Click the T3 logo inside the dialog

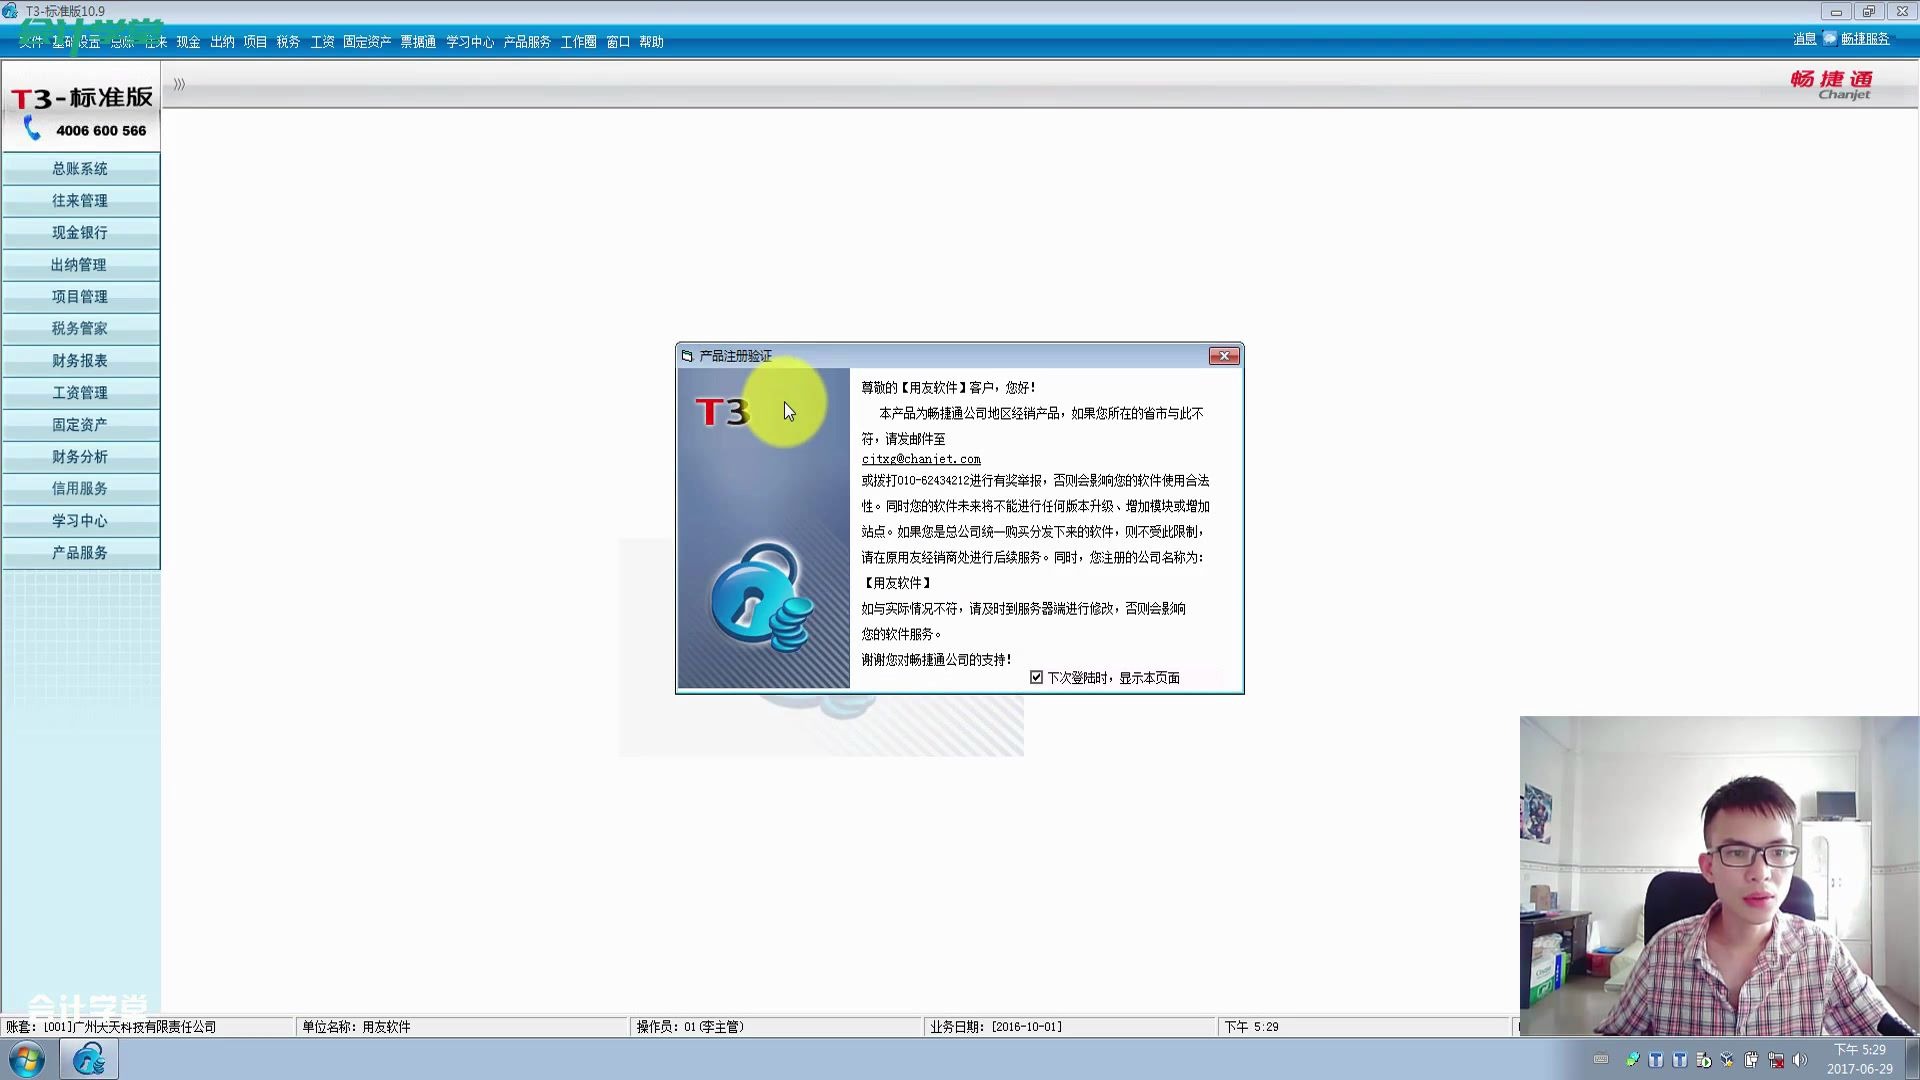pyautogui.click(x=722, y=411)
